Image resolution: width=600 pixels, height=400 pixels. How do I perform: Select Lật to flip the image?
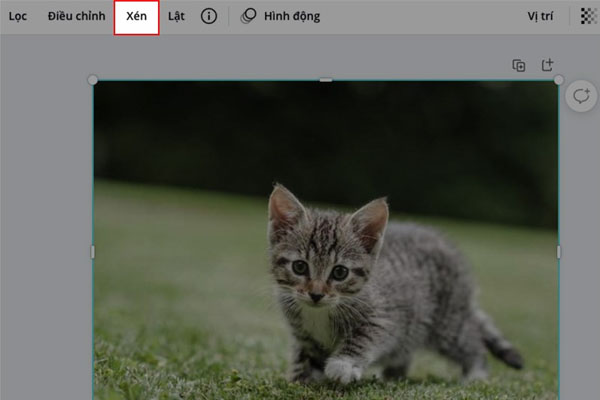(x=176, y=17)
